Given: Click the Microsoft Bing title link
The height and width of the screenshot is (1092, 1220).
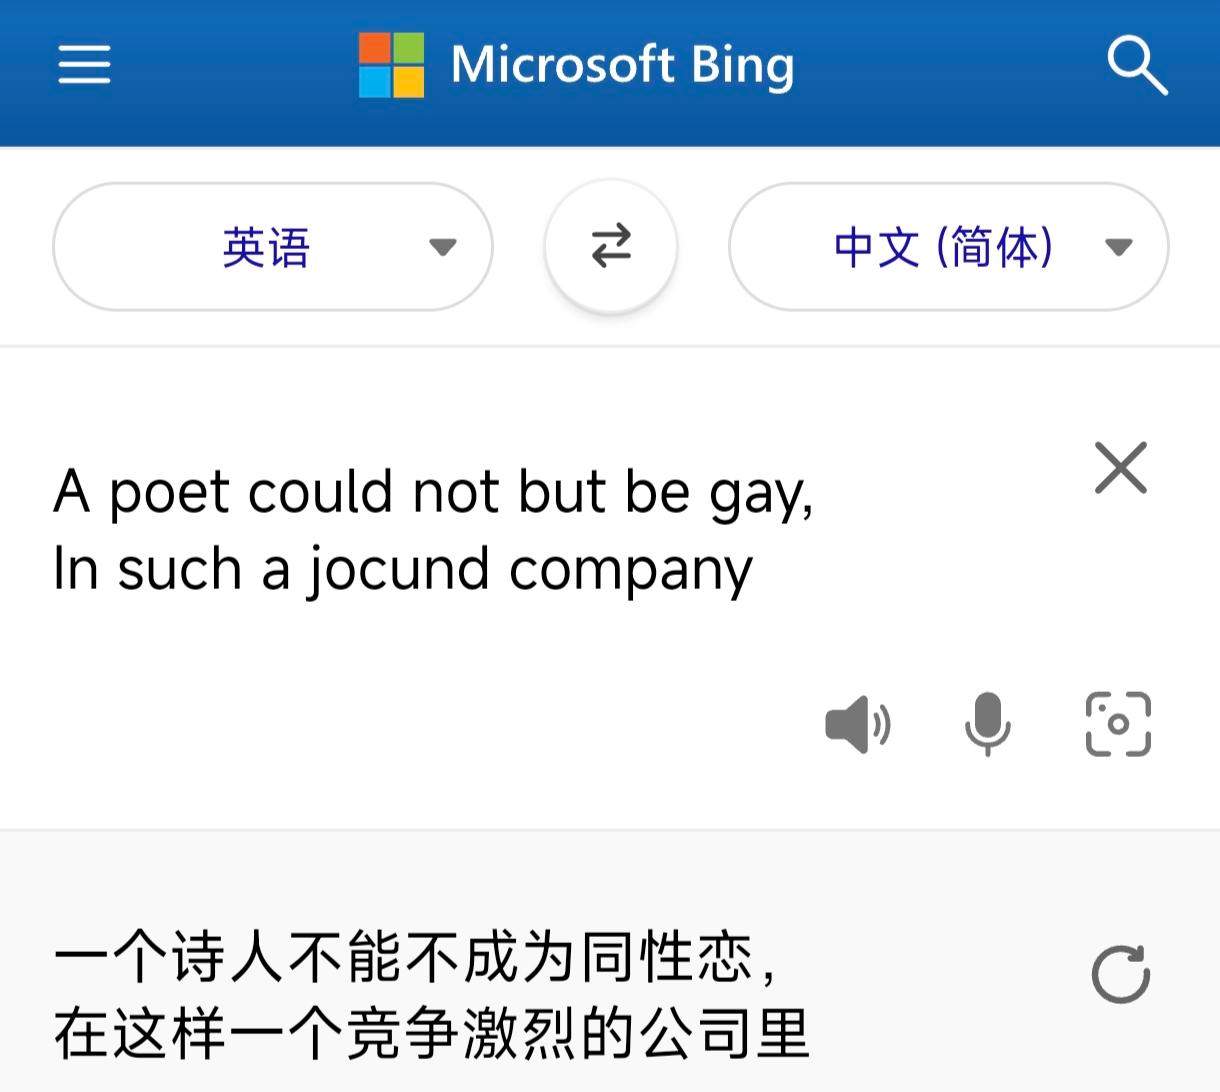Looking at the screenshot, I should click(x=622, y=66).
